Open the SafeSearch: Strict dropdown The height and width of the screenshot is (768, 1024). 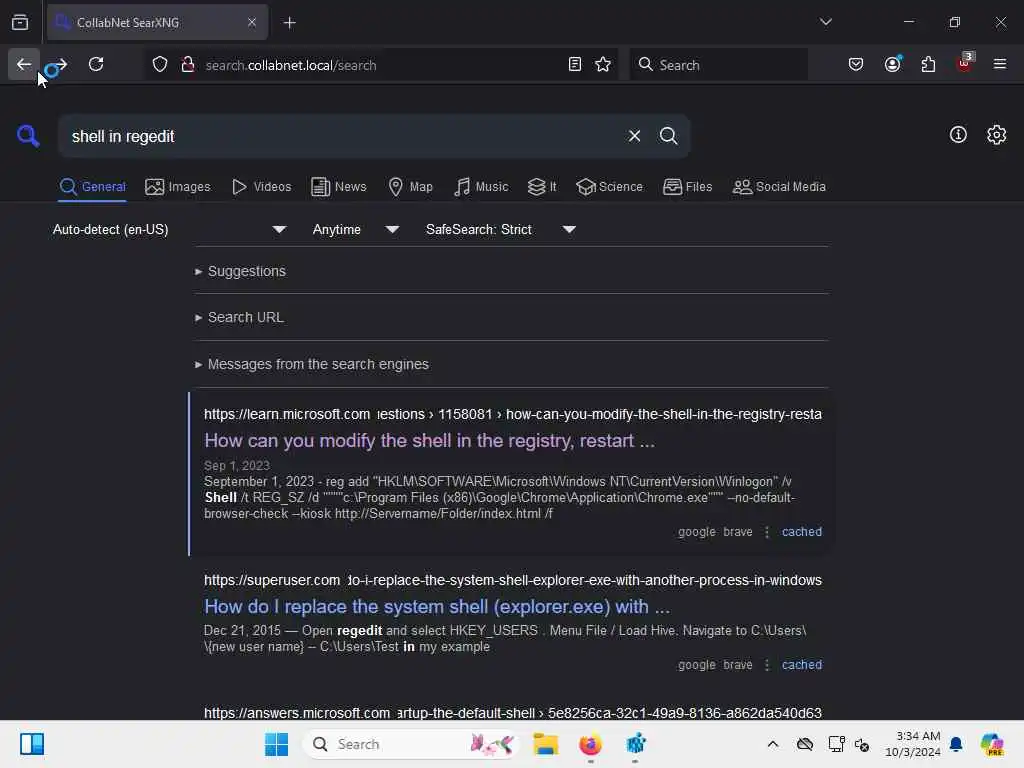[x=500, y=230]
